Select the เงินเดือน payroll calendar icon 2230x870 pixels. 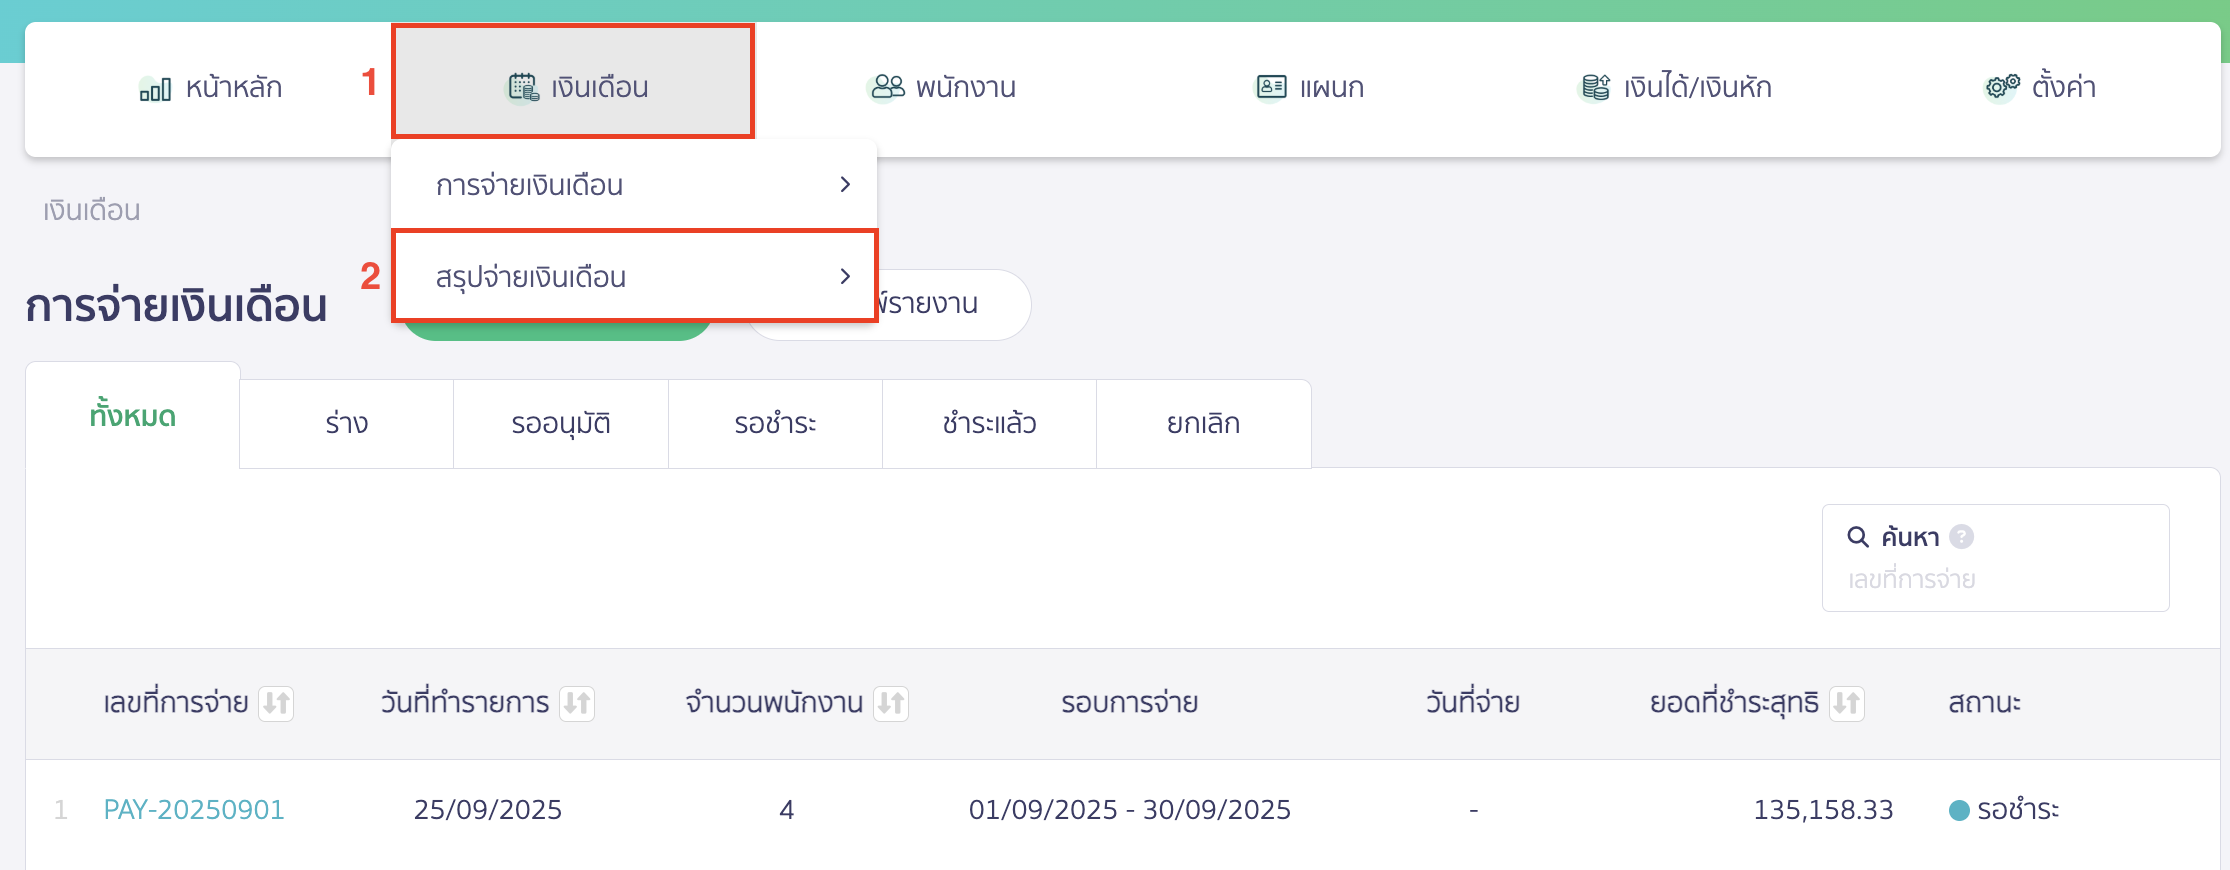(521, 86)
